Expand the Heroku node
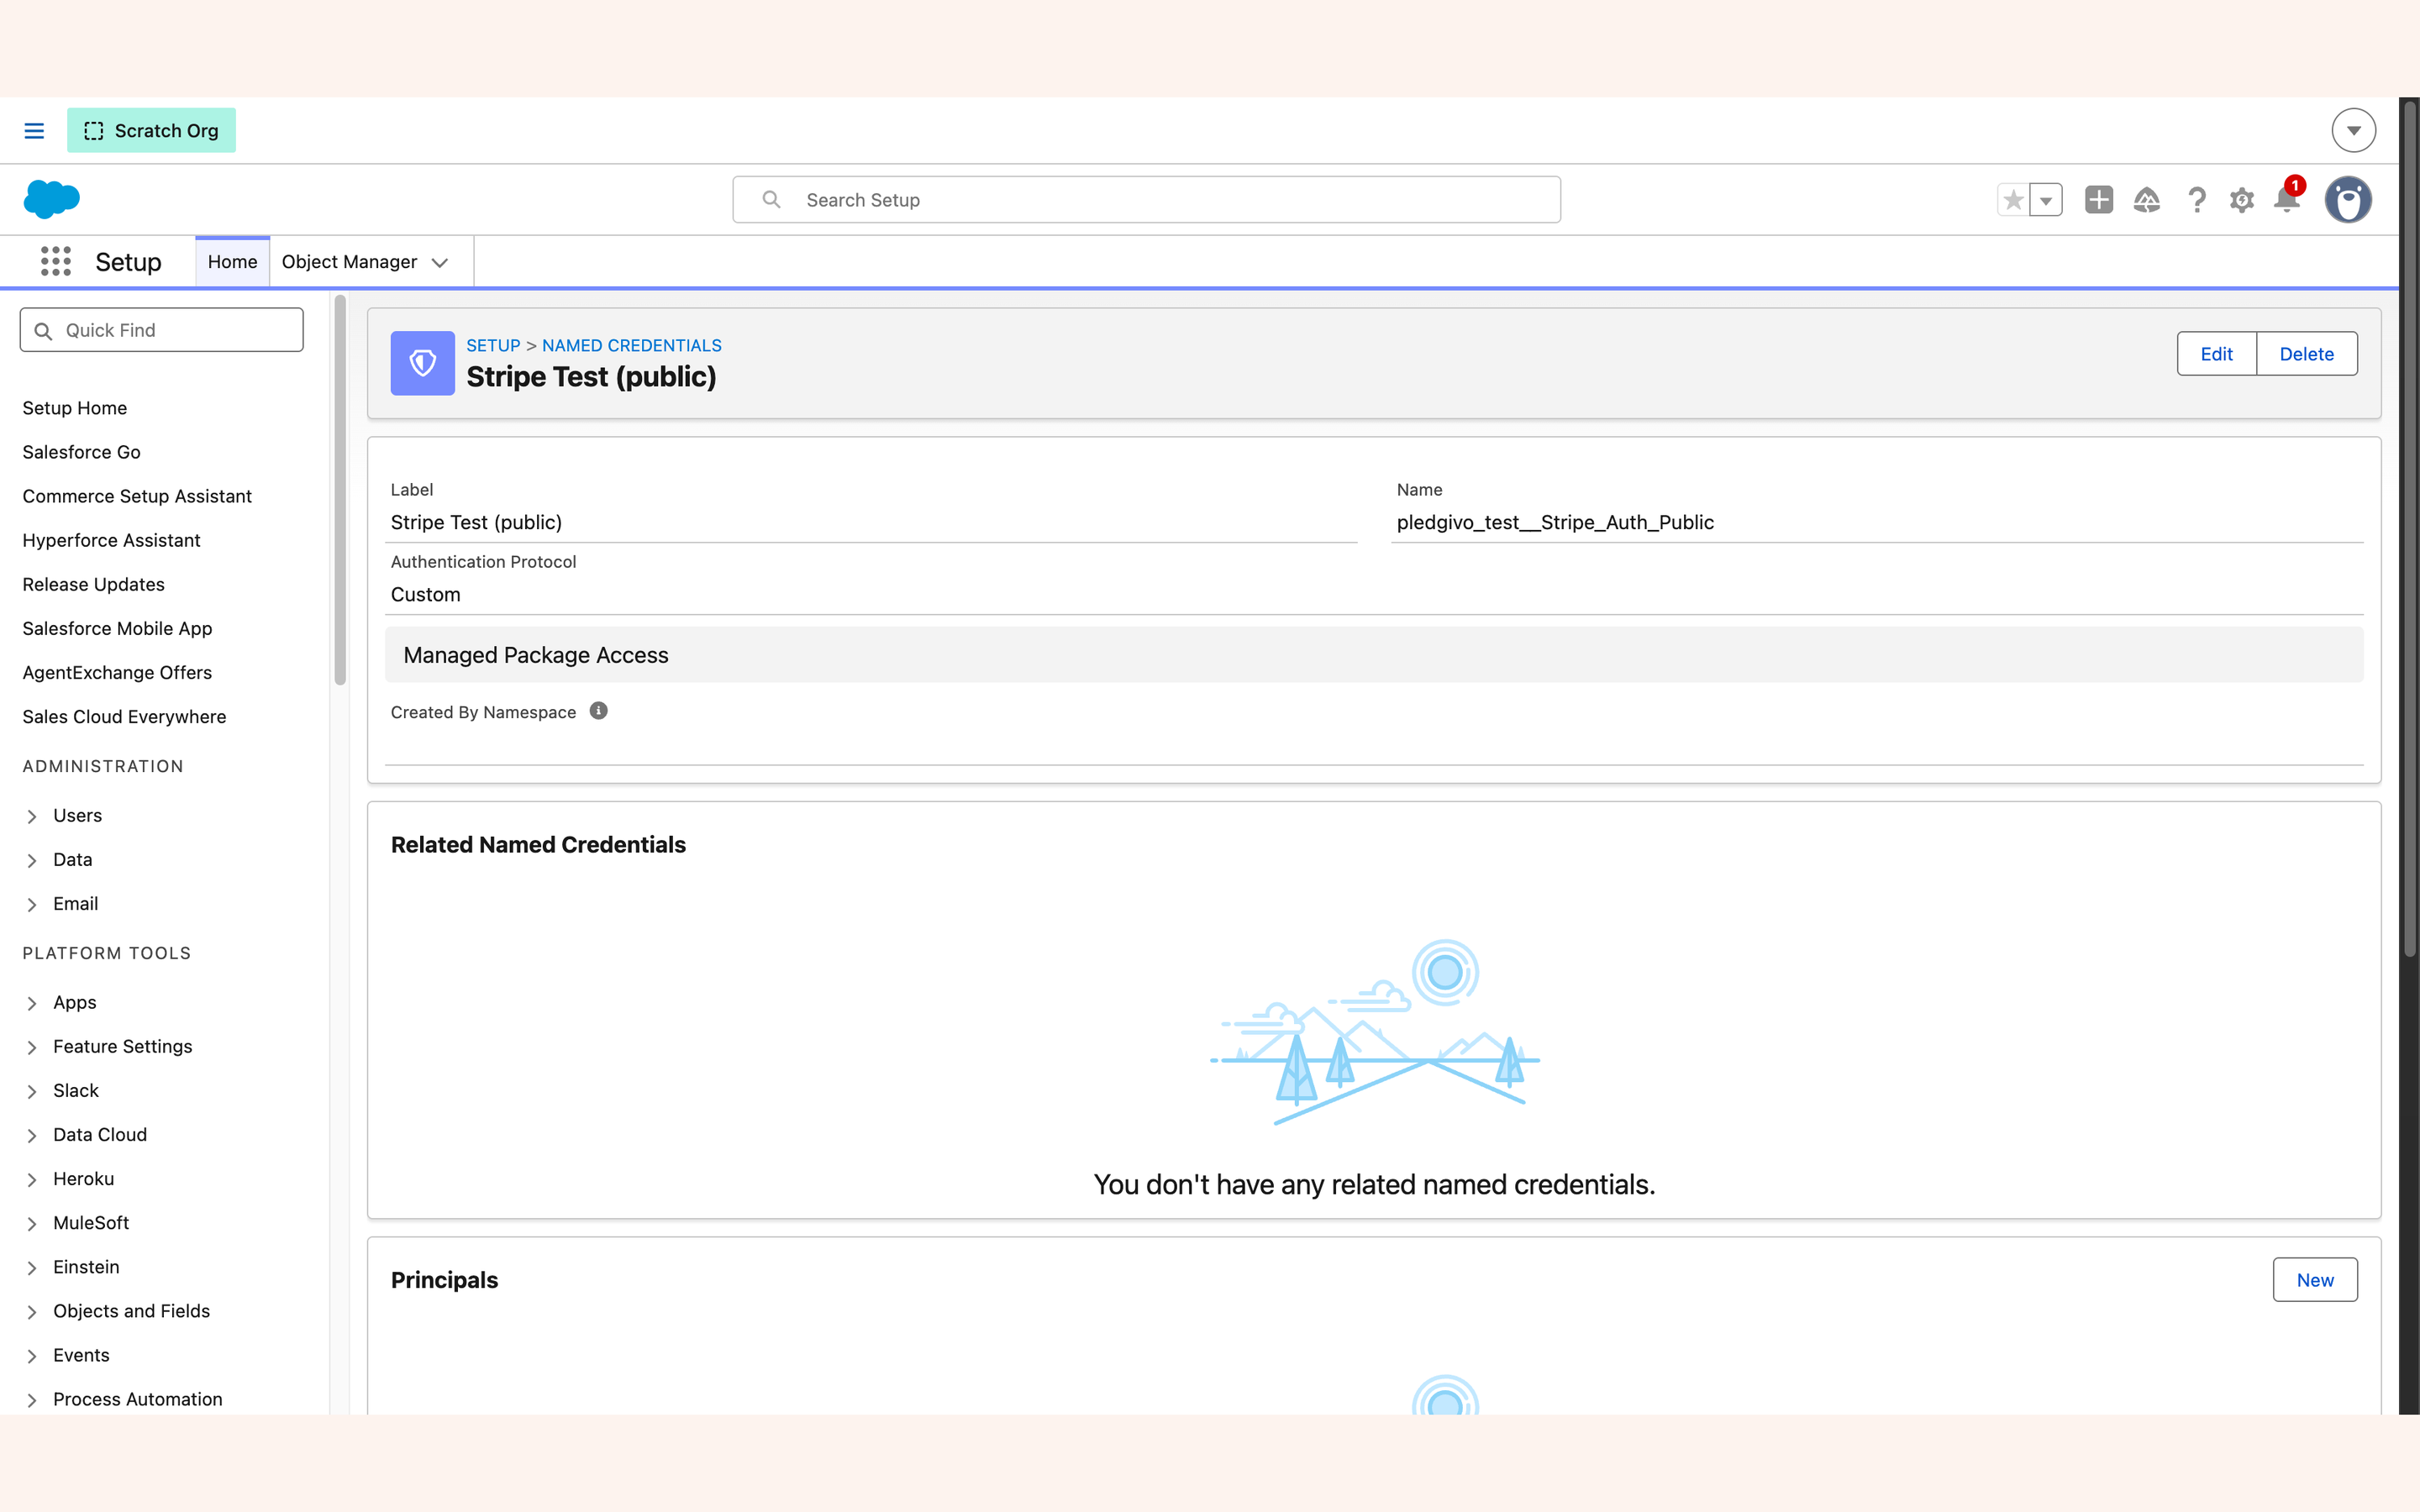Screen dimensions: 2420x1512 [32, 1179]
